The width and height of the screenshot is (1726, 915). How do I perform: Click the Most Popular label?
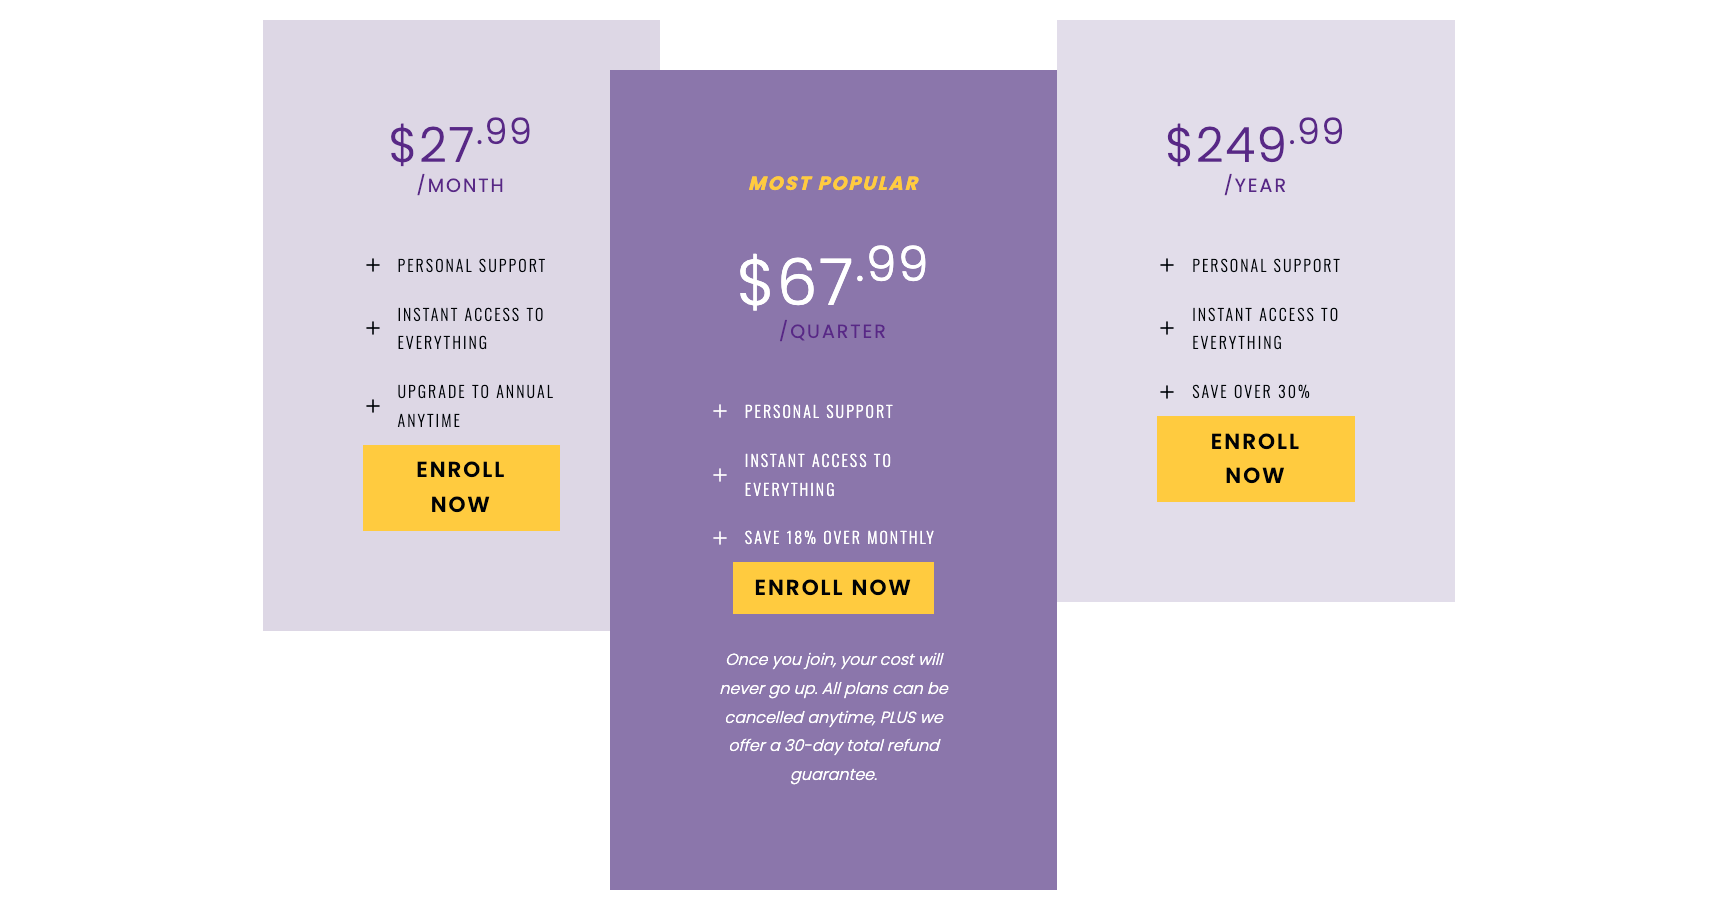(834, 183)
